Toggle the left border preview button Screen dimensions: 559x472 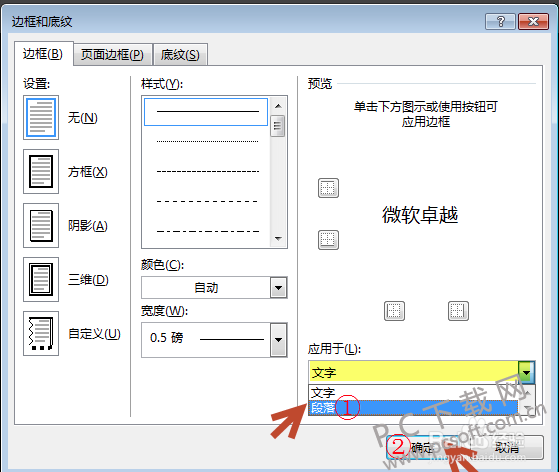coord(394,311)
